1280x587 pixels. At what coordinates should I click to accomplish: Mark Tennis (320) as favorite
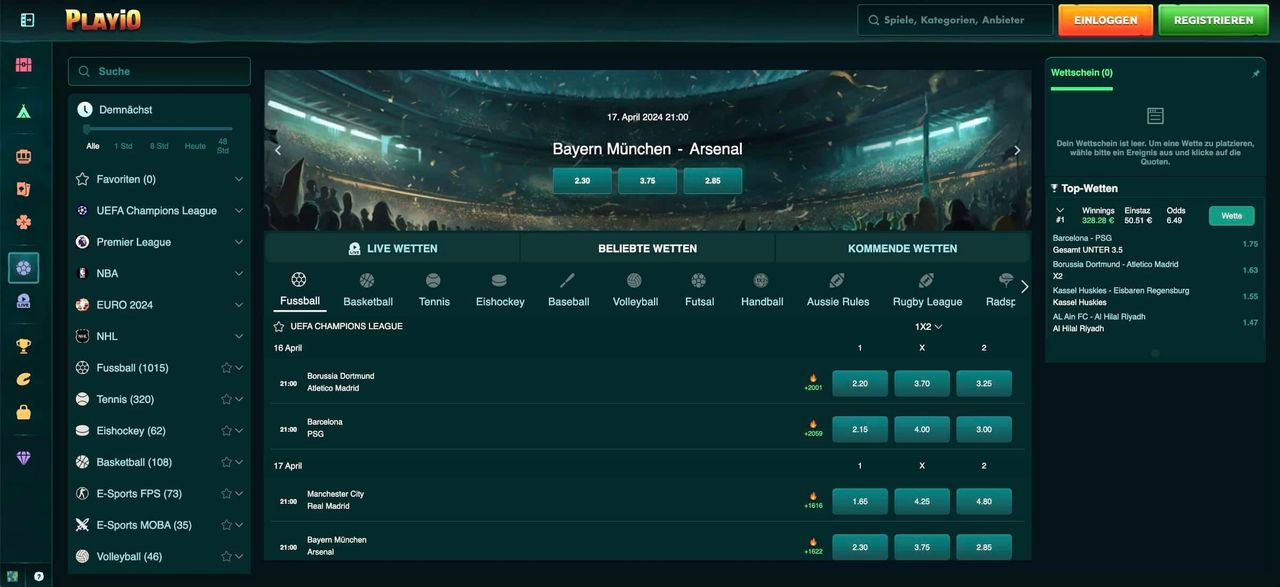(226, 399)
